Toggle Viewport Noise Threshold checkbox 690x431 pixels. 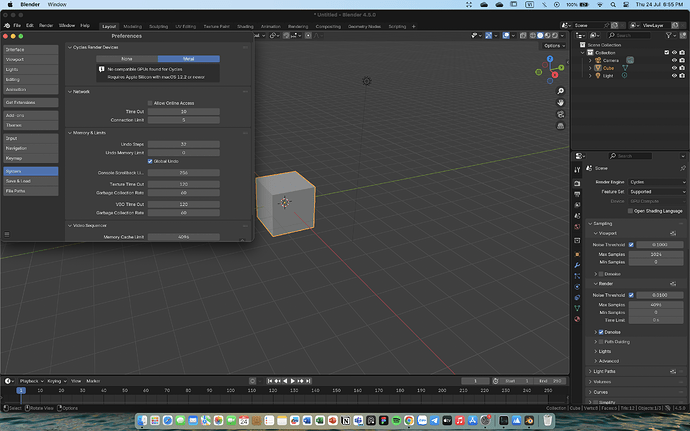[x=631, y=245]
